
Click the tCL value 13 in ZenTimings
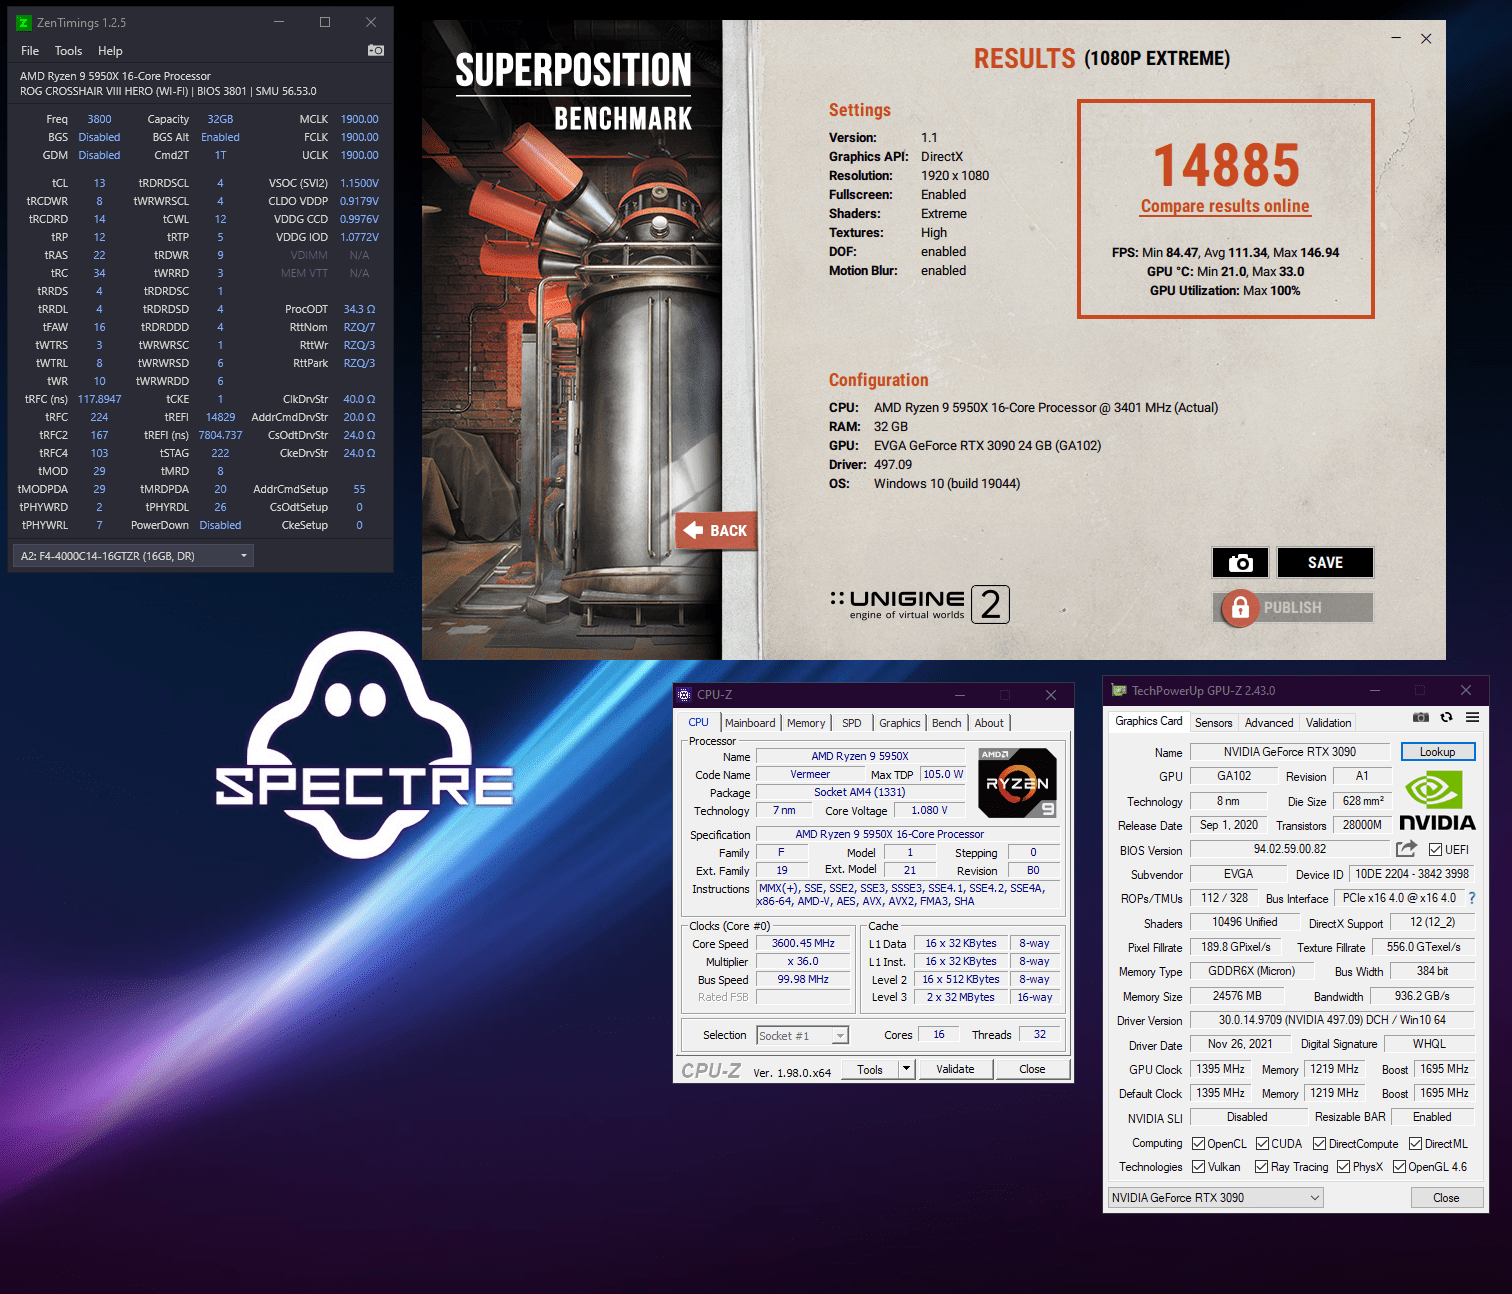point(99,183)
